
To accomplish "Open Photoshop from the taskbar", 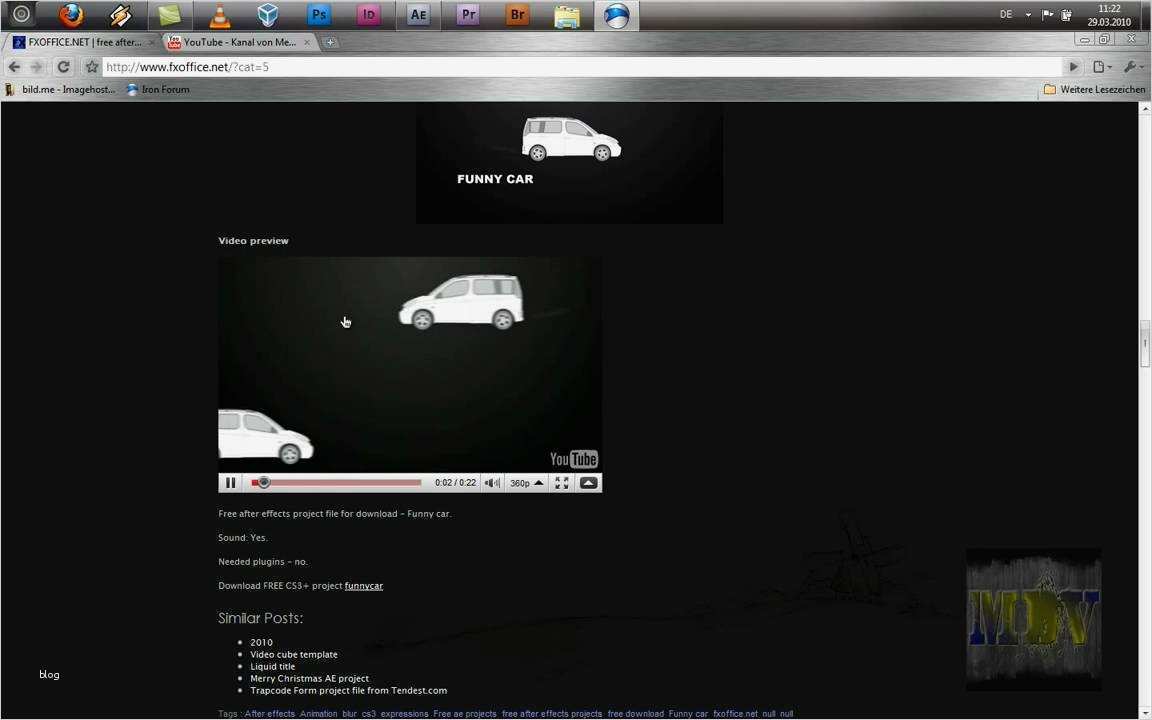I will [x=318, y=15].
